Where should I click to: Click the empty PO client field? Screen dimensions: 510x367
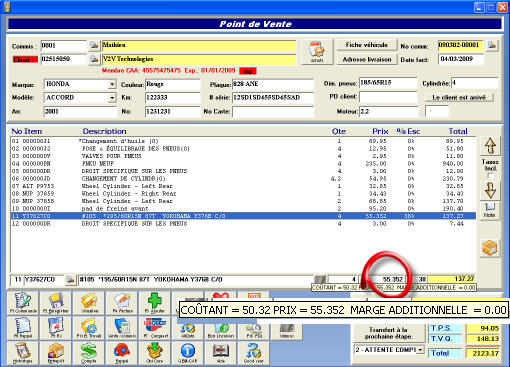coord(388,97)
